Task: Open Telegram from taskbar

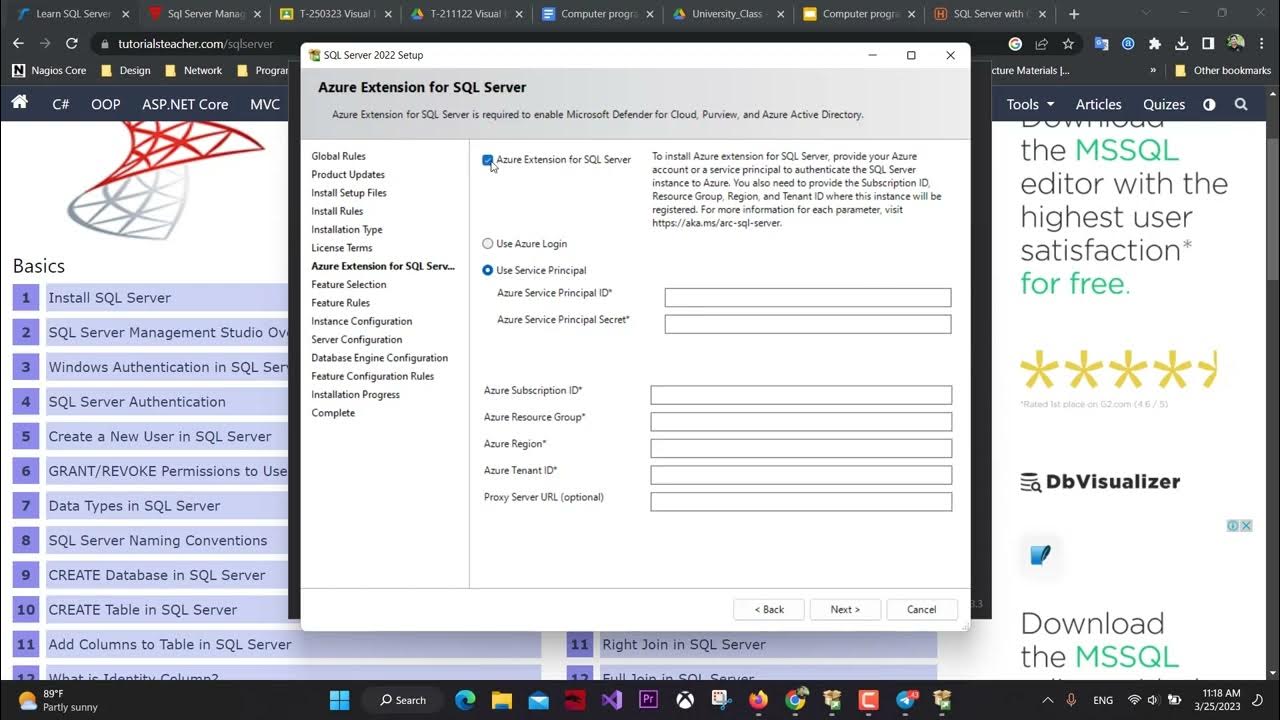Action: [906, 699]
